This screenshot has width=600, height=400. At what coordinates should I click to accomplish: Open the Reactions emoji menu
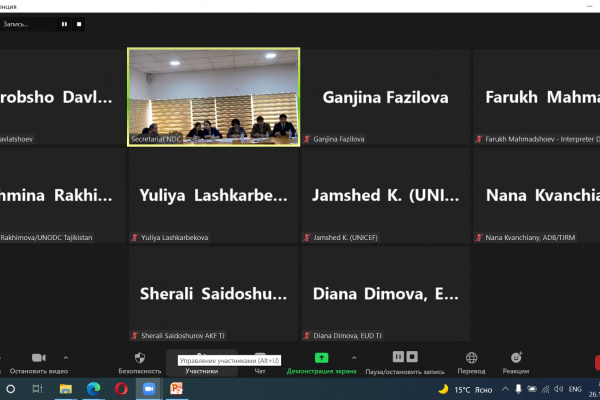pyautogui.click(x=516, y=357)
